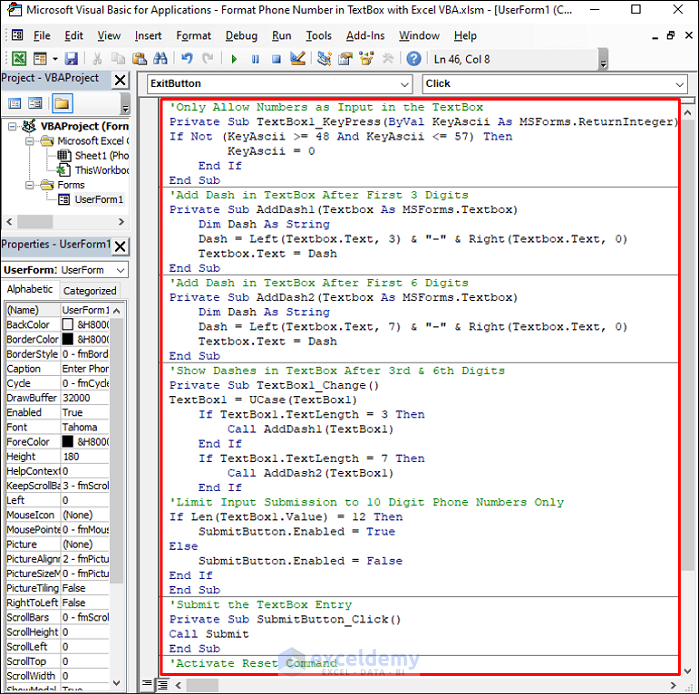
Task: Open the ExitButton object dropdown
Action: (402, 84)
